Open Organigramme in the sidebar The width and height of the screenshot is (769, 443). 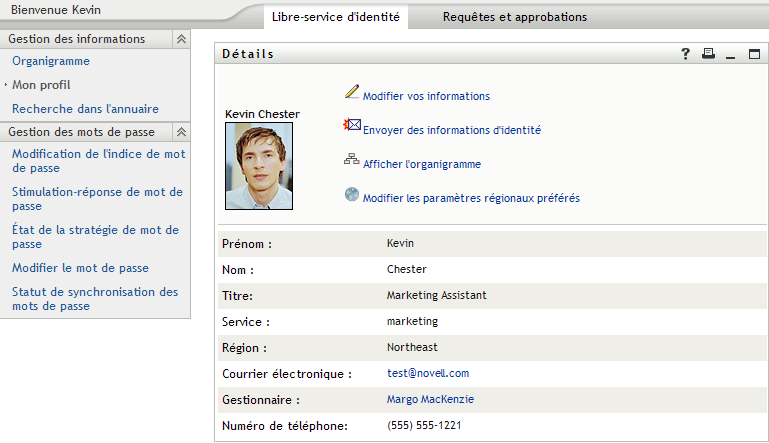click(51, 61)
